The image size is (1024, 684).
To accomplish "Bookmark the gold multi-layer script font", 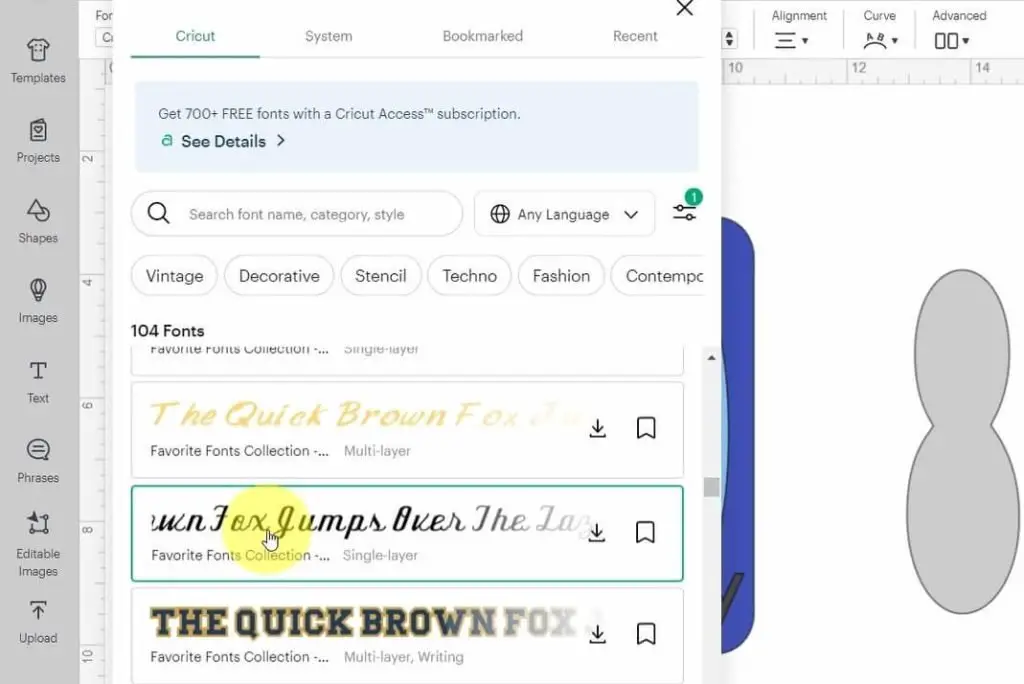I will [x=646, y=428].
